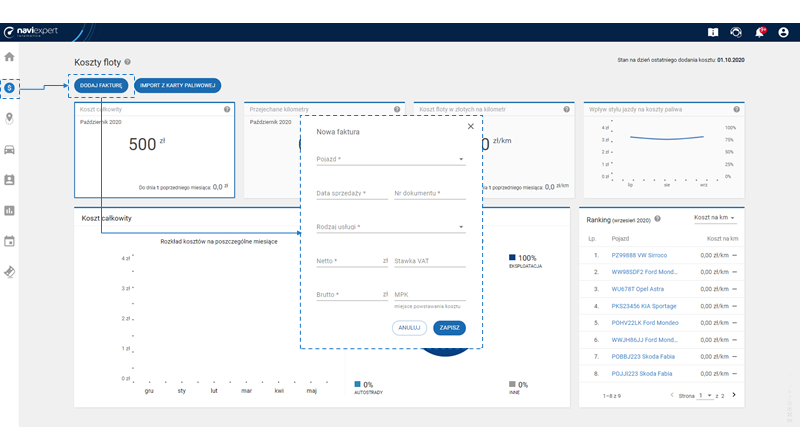This screenshot has width=800, height=428.
Task: Open the calendar icon in sidebar
Action: [x=10, y=241]
